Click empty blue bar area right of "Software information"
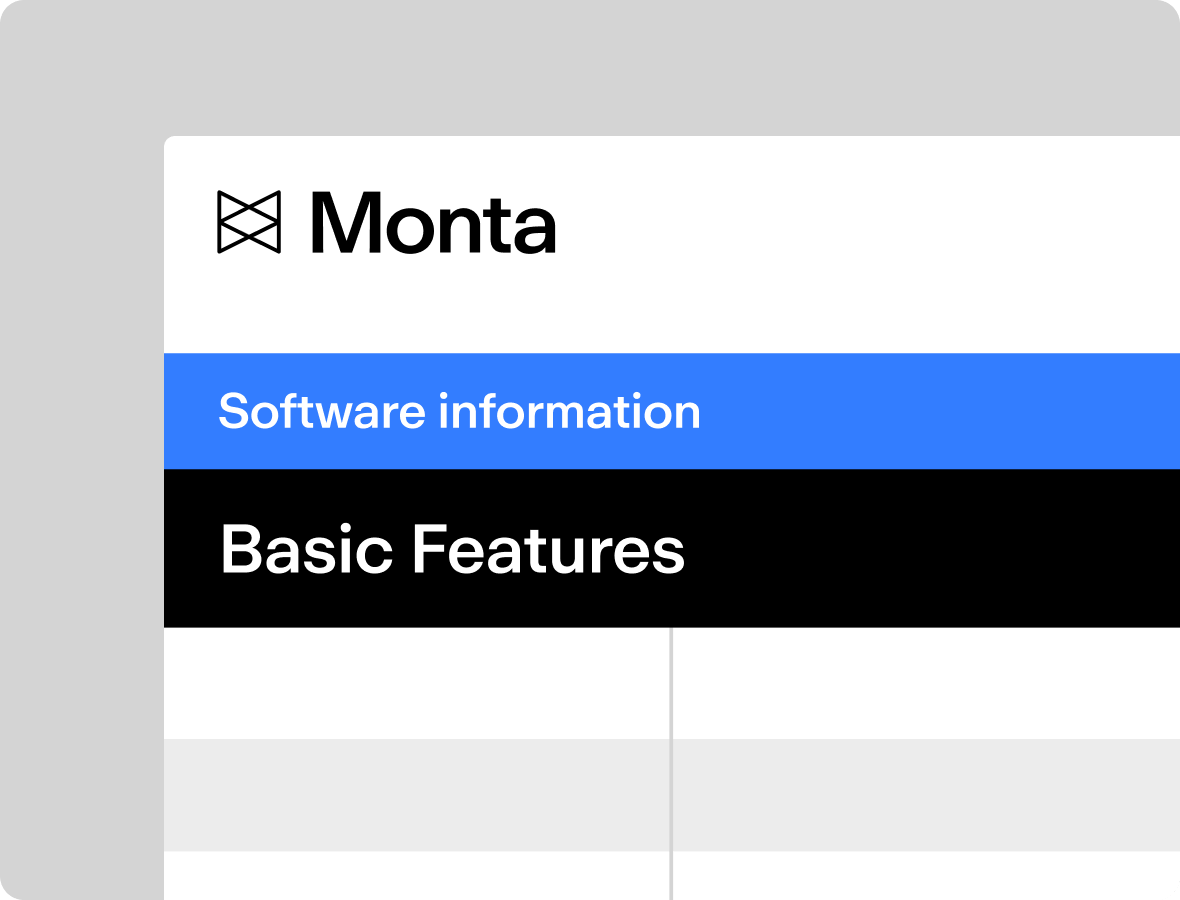Viewport: 1180px width, 900px height. [940, 411]
